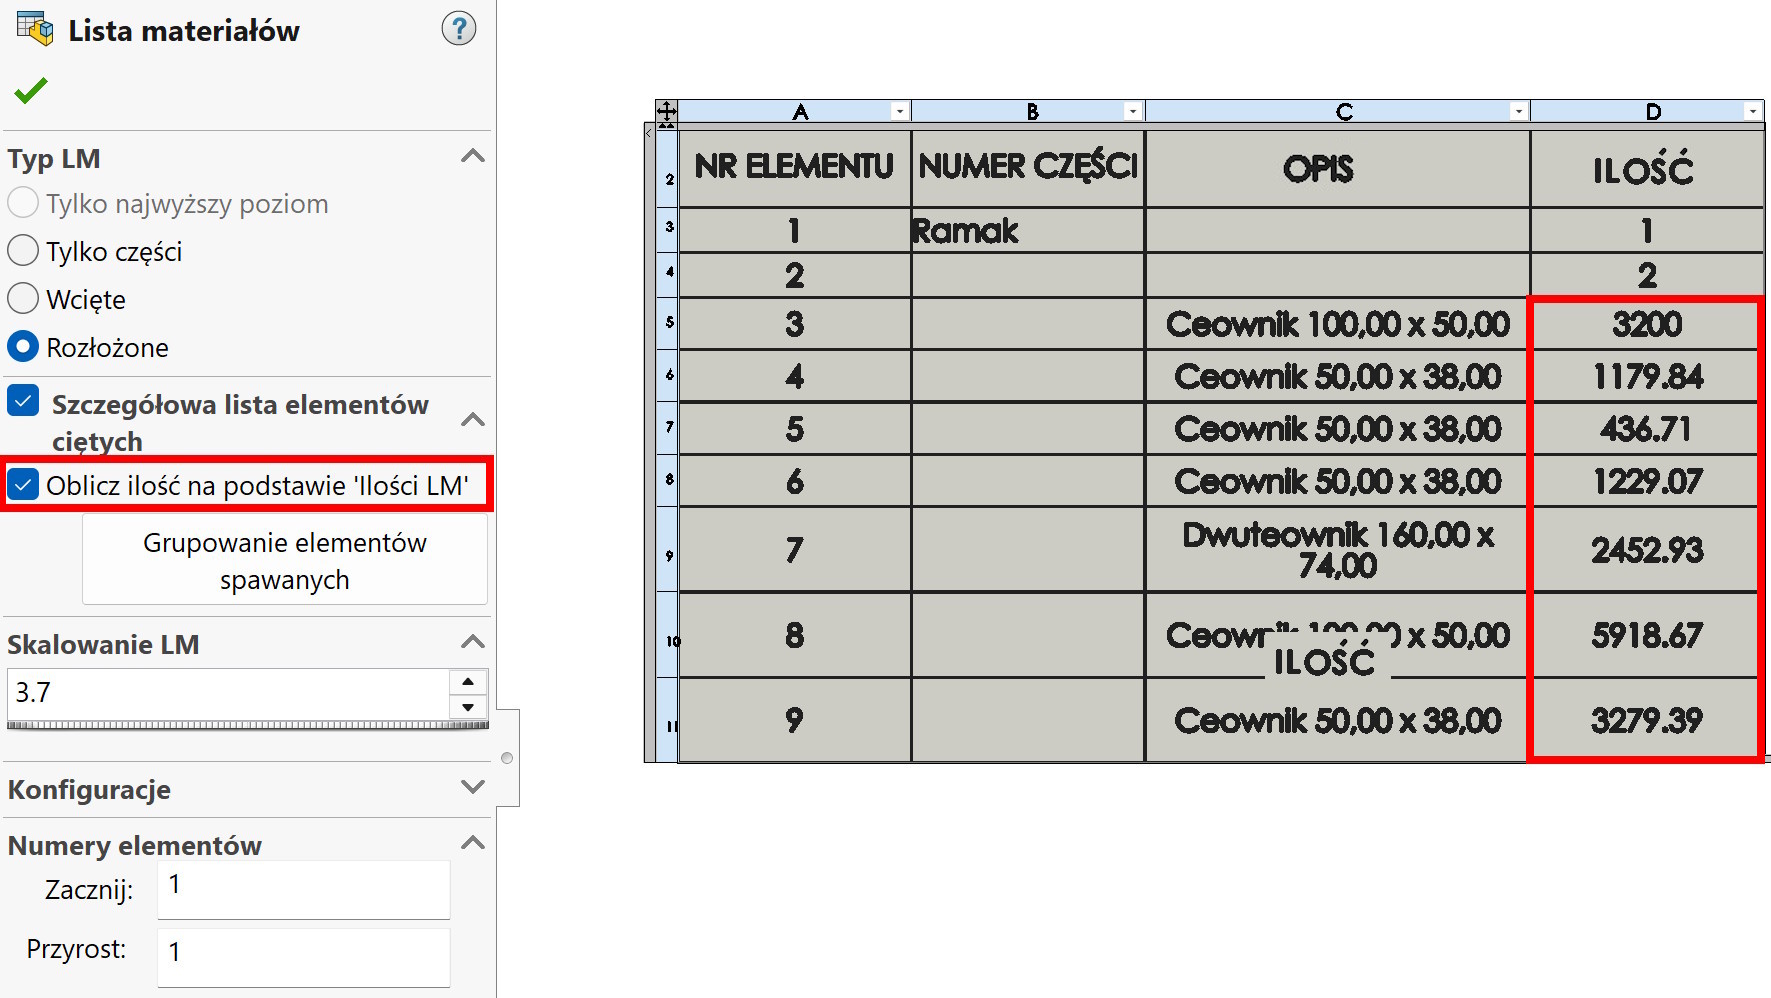Select the 'Tylko części' radio option
Screen dimensions: 1771x998
(23, 251)
